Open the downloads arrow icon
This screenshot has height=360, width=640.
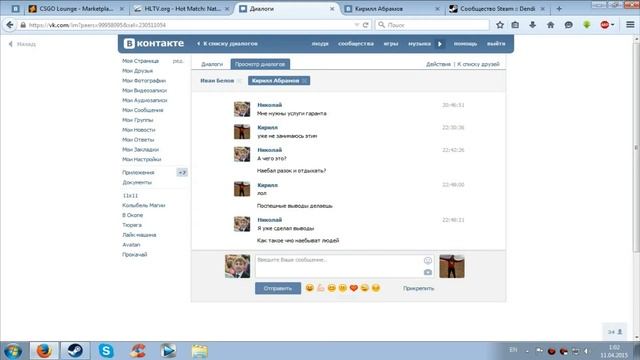tap(533, 25)
